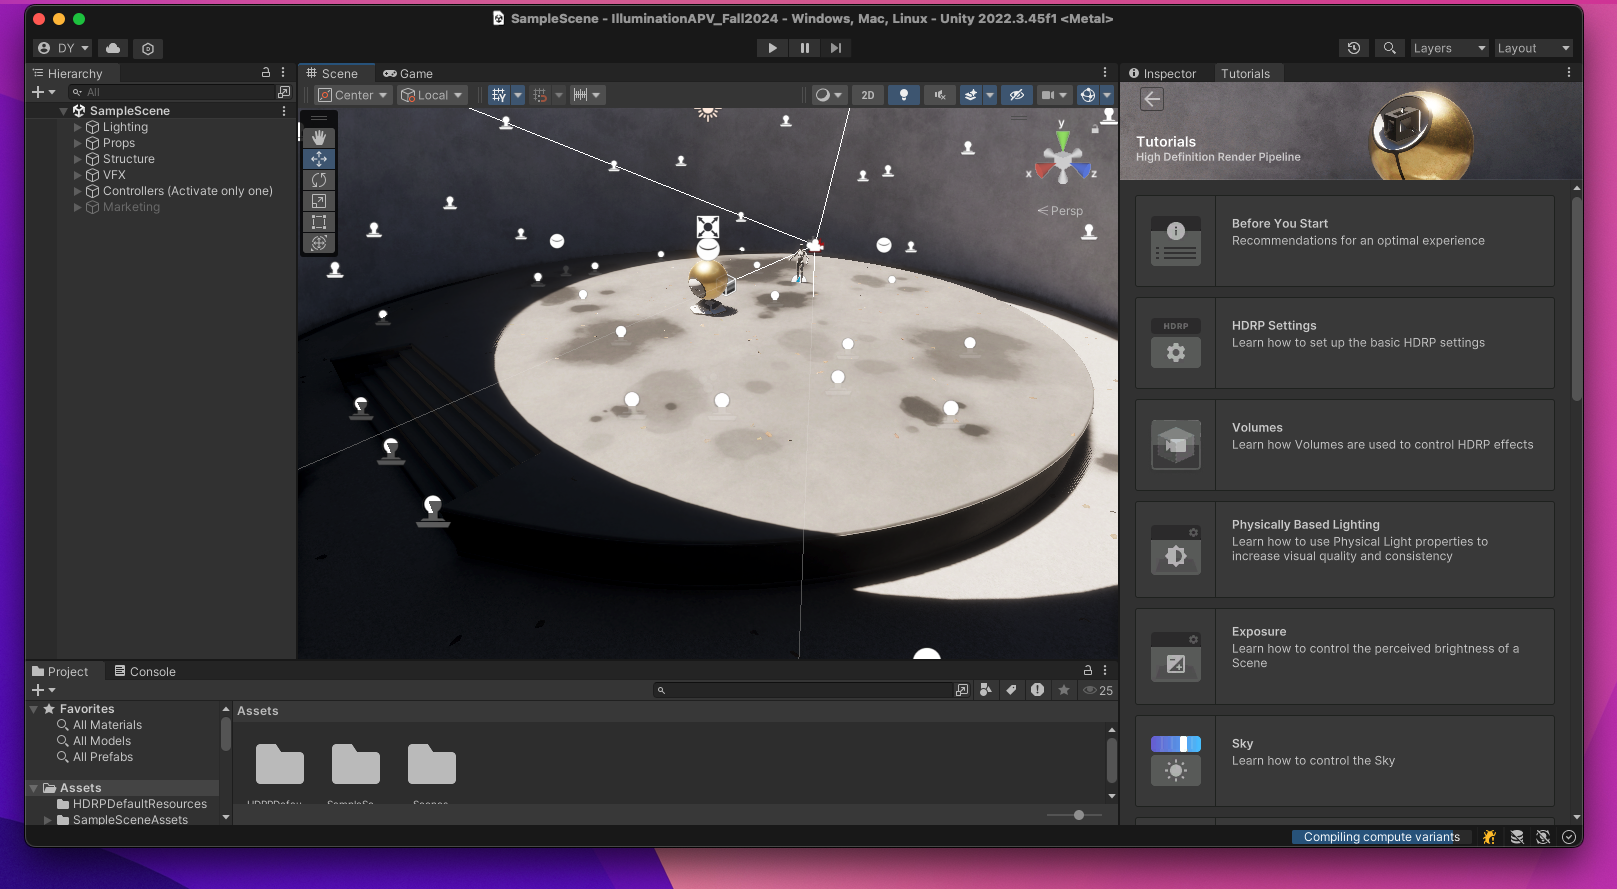The height and width of the screenshot is (889, 1617).
Task: Toggle hidden objects visibility in scene
Action: [x=1016, y=95]
